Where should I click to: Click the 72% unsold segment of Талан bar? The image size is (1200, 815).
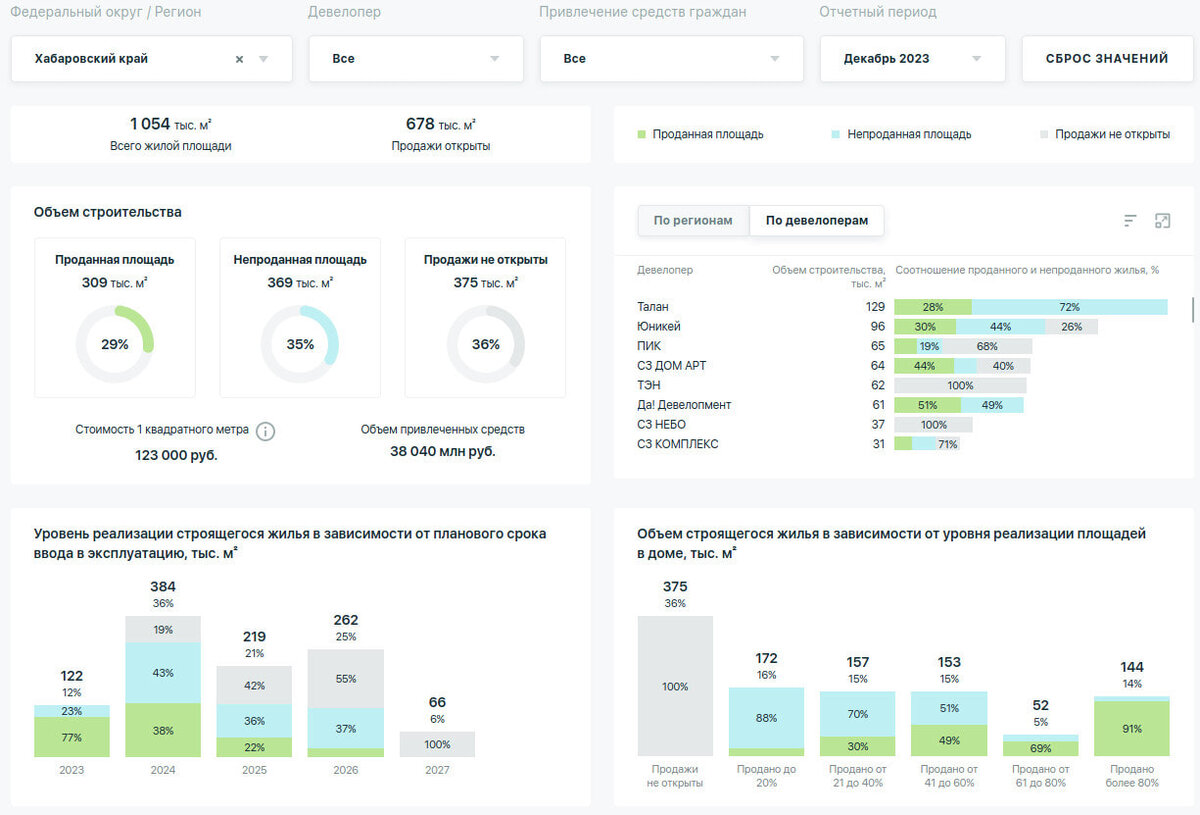[1069, 307]
